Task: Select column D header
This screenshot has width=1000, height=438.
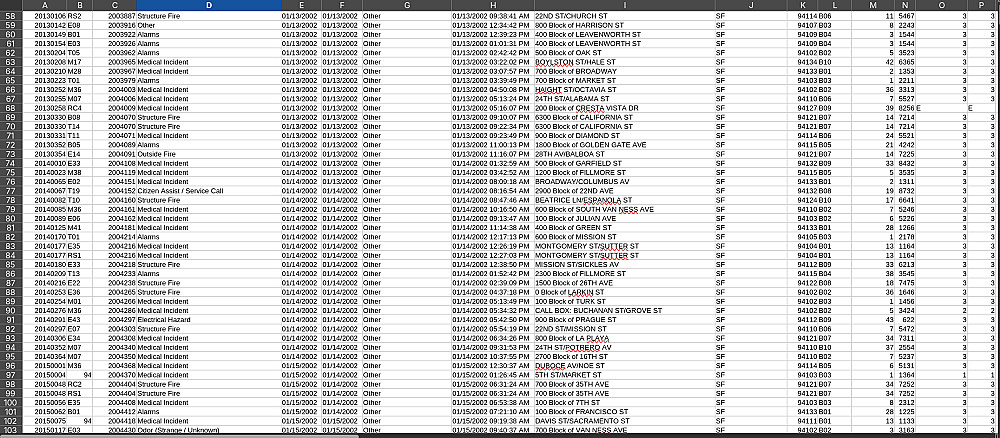Action: coord(209,5)
